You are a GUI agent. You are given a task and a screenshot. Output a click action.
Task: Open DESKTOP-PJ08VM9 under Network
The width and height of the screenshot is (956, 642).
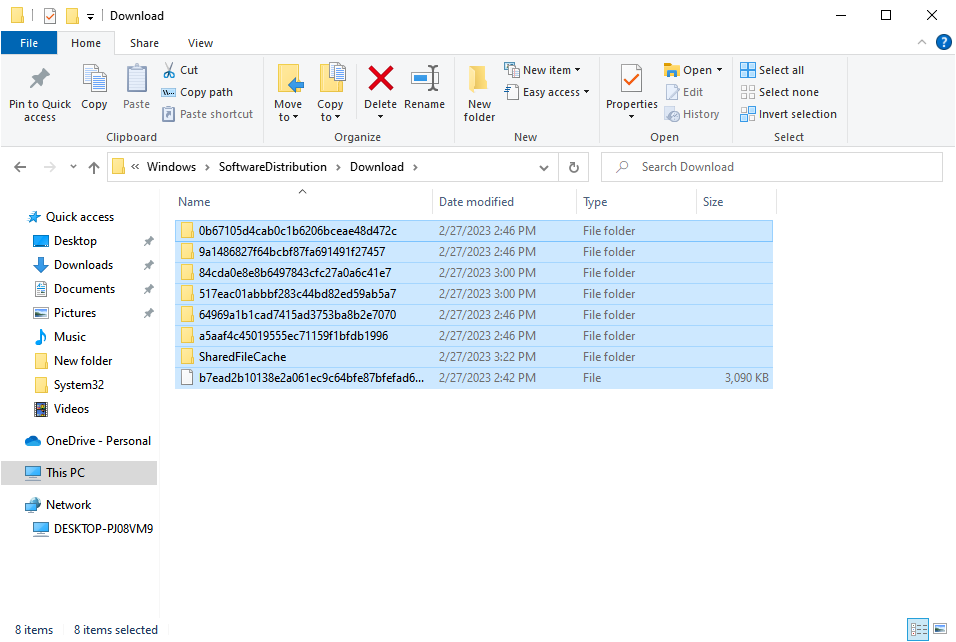pyautogui.click(x=103, y=529)
